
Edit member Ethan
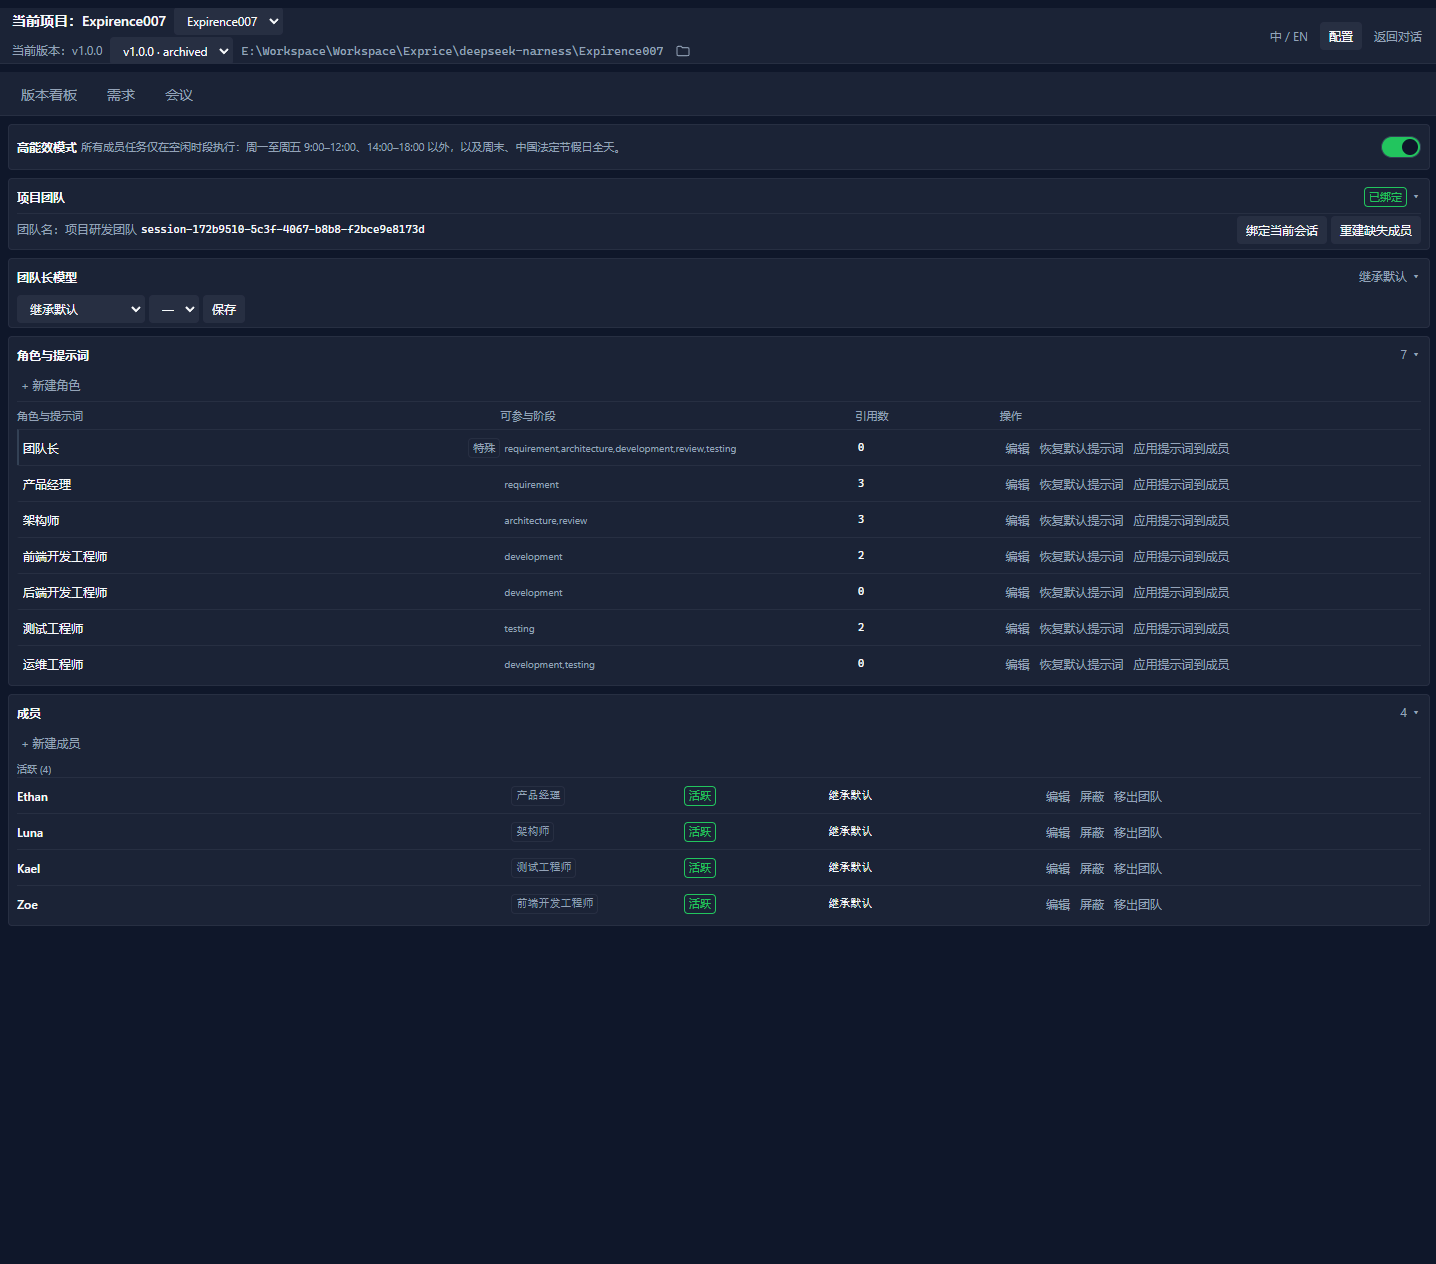coord(1058,797)
